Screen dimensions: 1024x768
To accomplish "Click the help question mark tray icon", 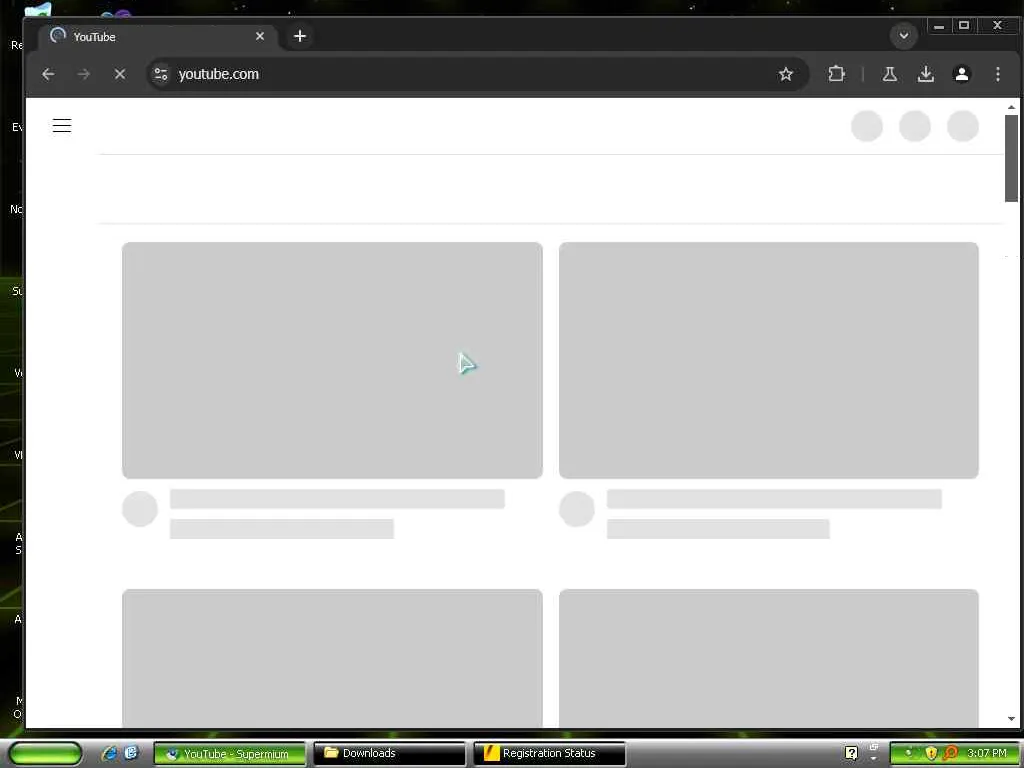I will [x=851, y=753].
